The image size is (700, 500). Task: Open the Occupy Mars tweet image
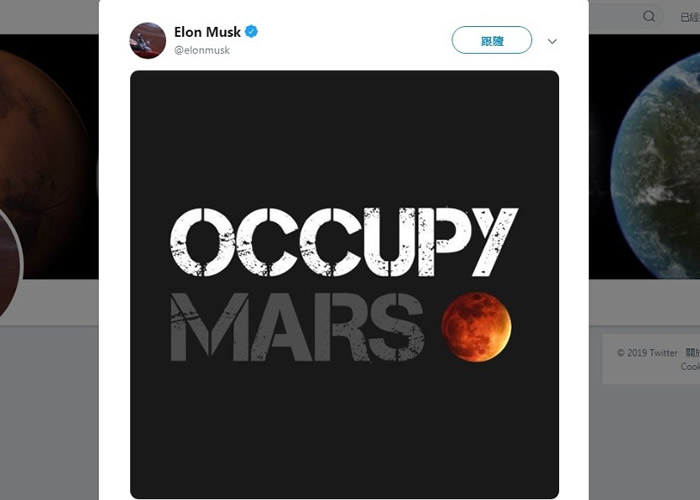tap(344, 284)
